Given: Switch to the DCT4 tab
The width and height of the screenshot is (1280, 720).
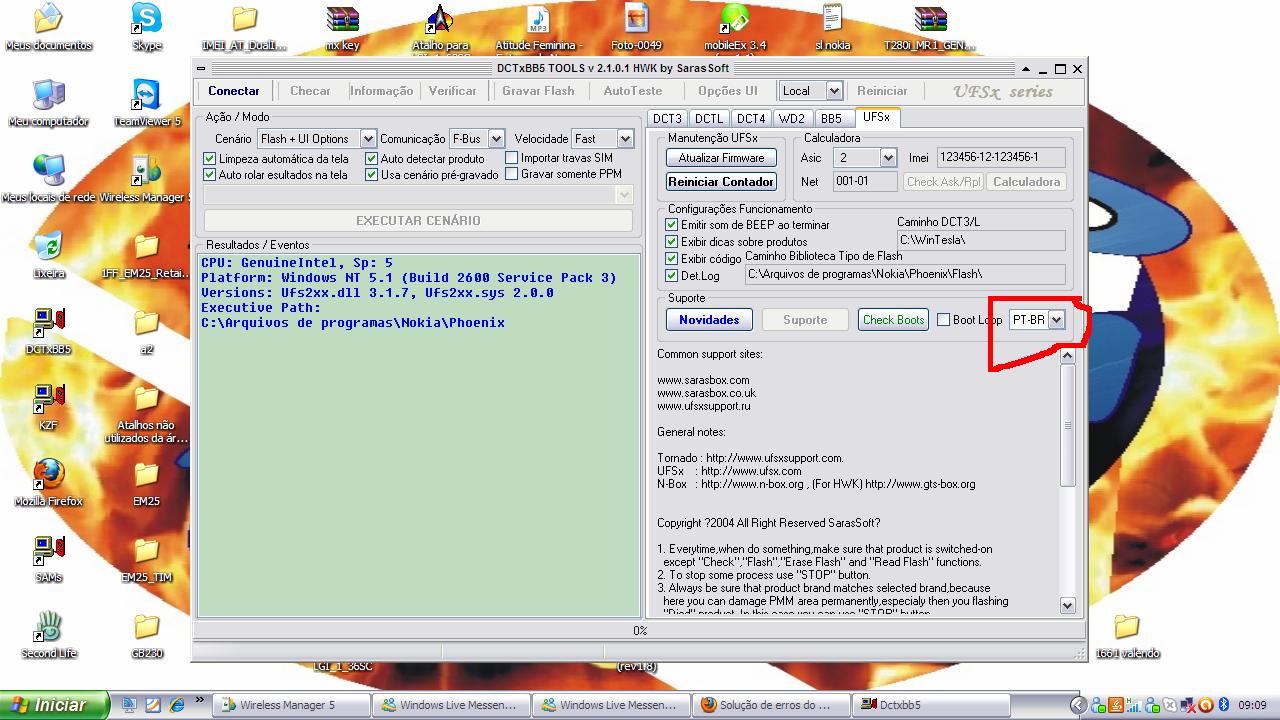Looking at the screenshot, I should (751, 118).
